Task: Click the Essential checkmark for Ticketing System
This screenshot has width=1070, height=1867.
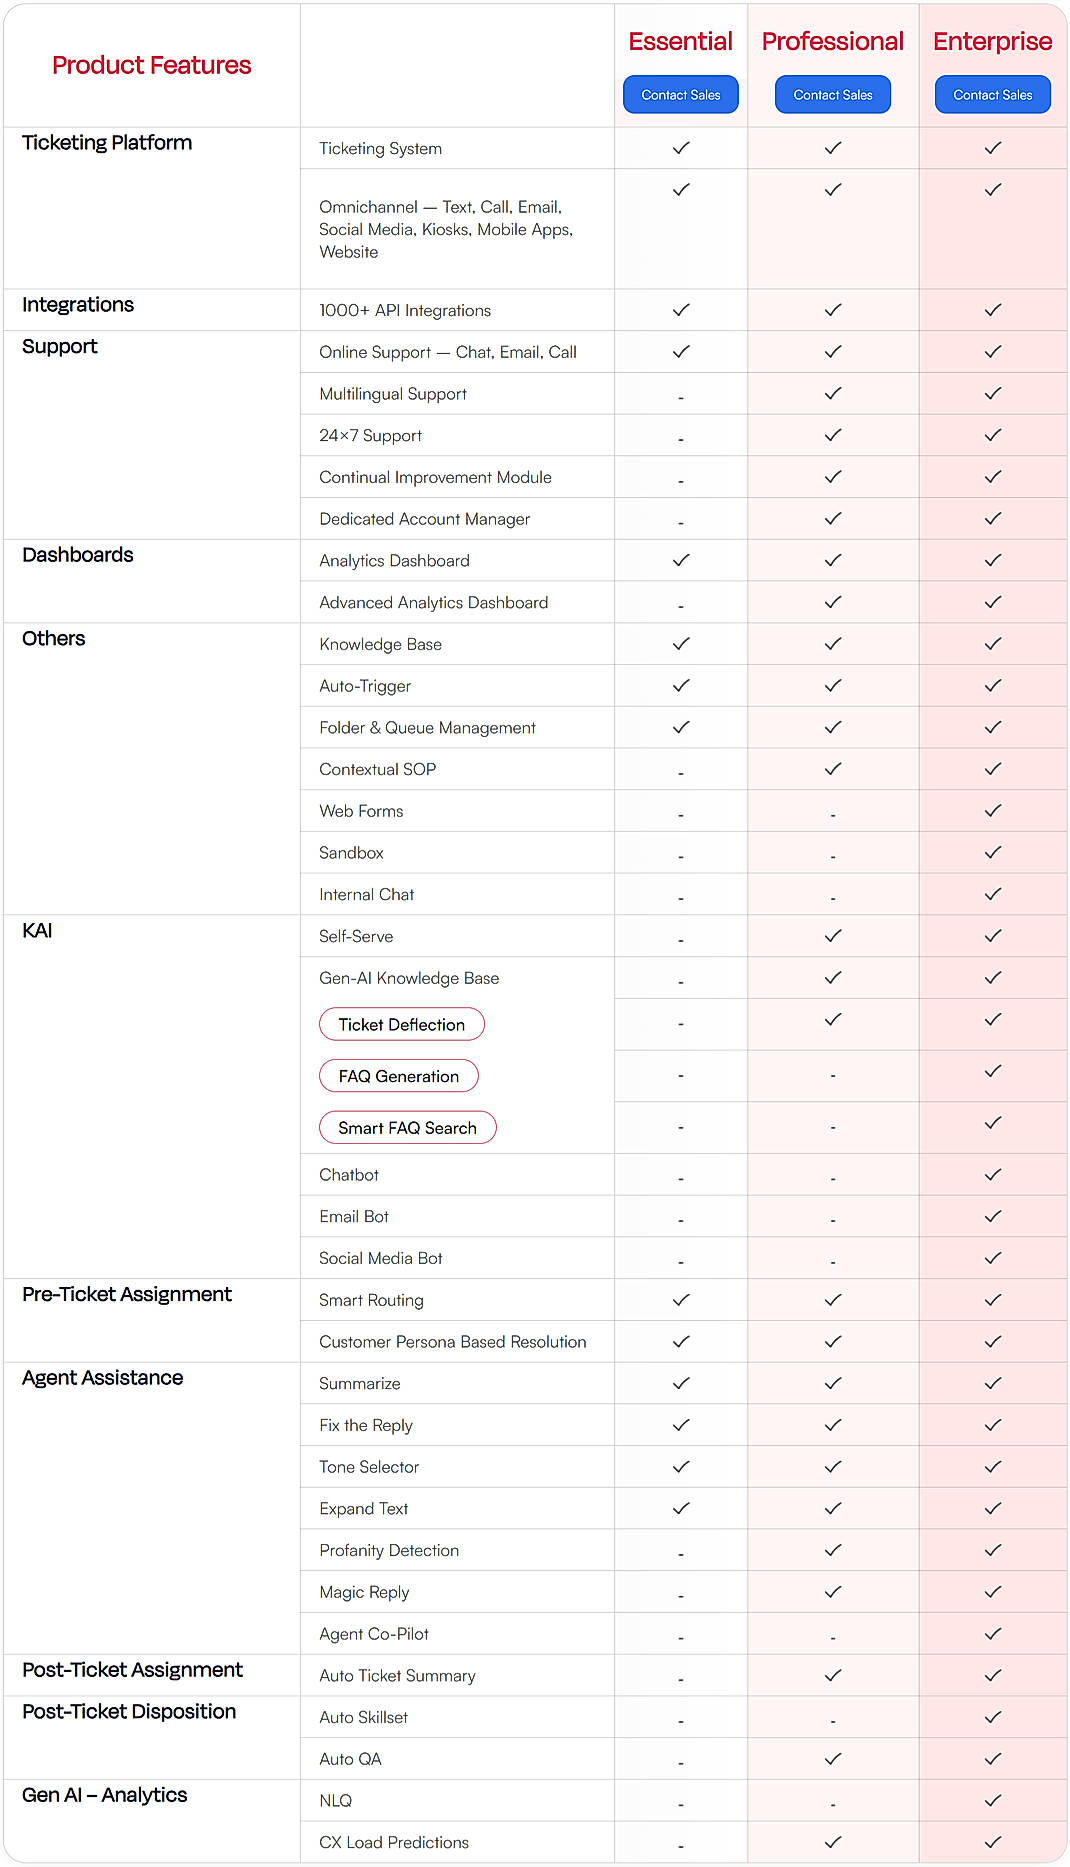Action: 680,147
